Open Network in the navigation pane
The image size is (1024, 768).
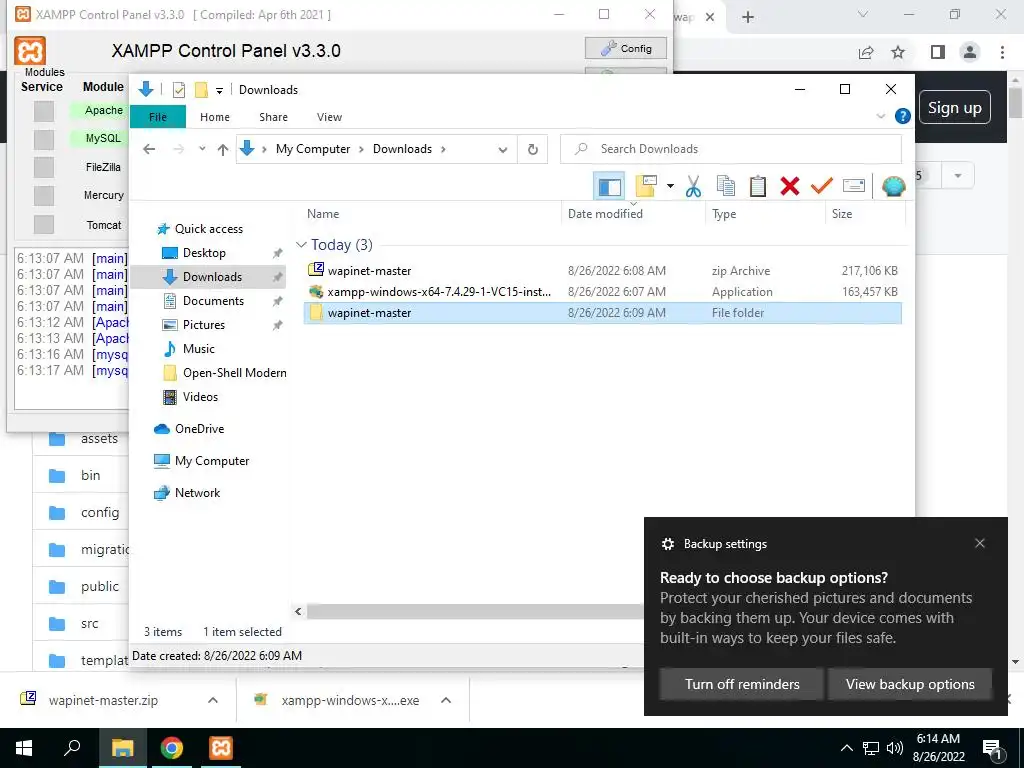(x=197, y=492)
